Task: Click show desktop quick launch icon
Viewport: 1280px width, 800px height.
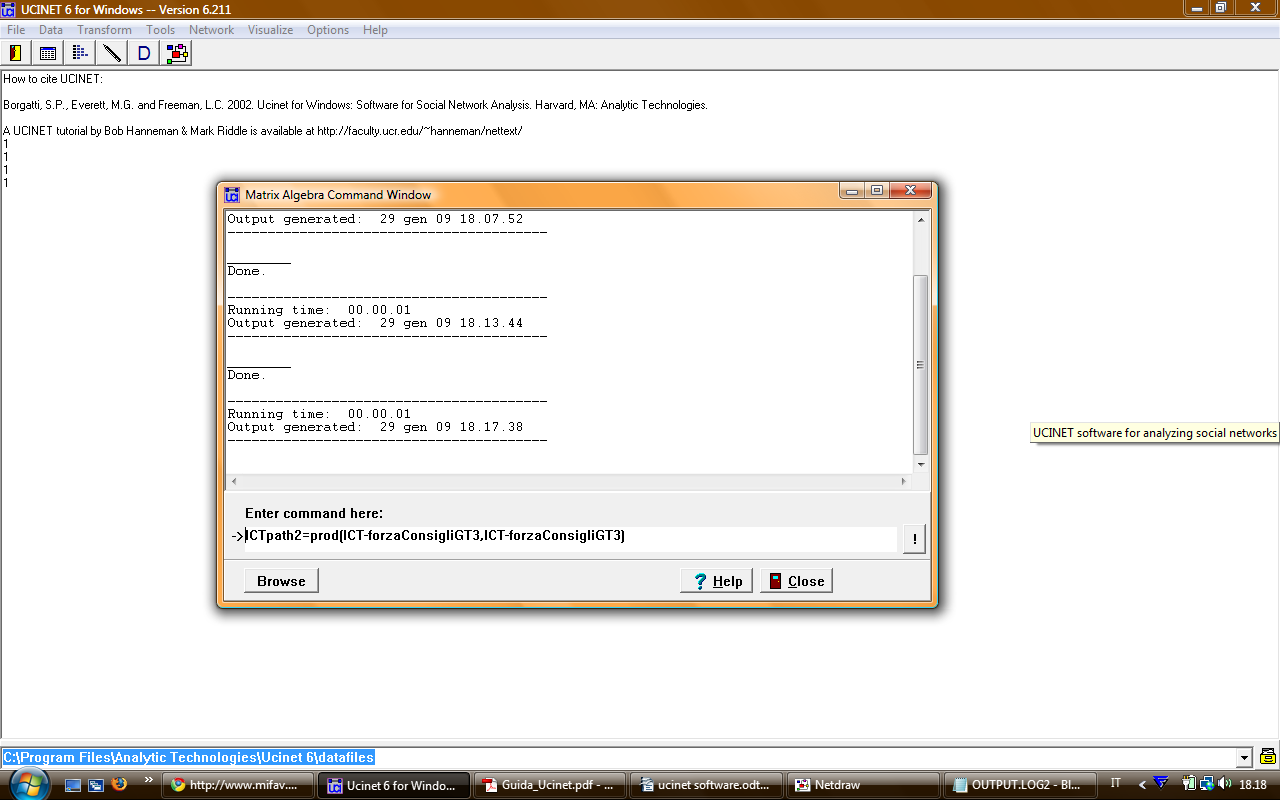Action: coord(73,785)
